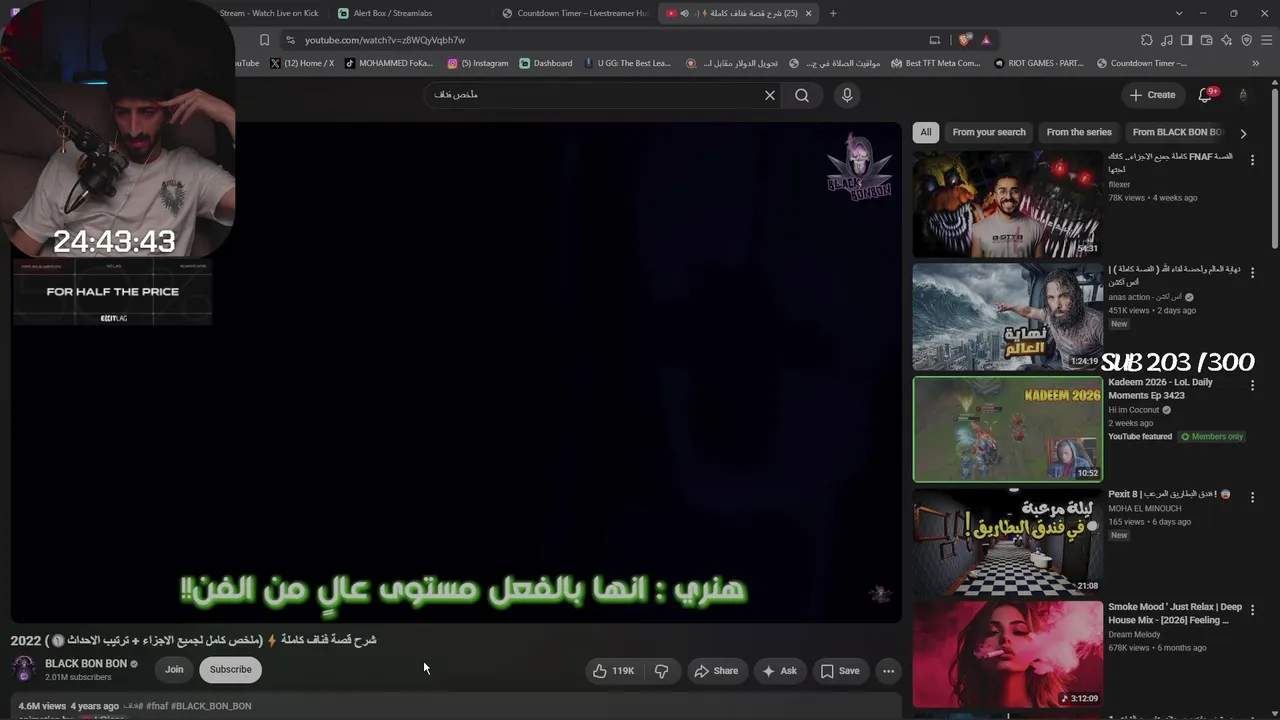Image resolution: width=1280 pixels, height=720 pixels.
Task: Subscribe to BLACK BON BON
Action: click(x=230, y=670)
